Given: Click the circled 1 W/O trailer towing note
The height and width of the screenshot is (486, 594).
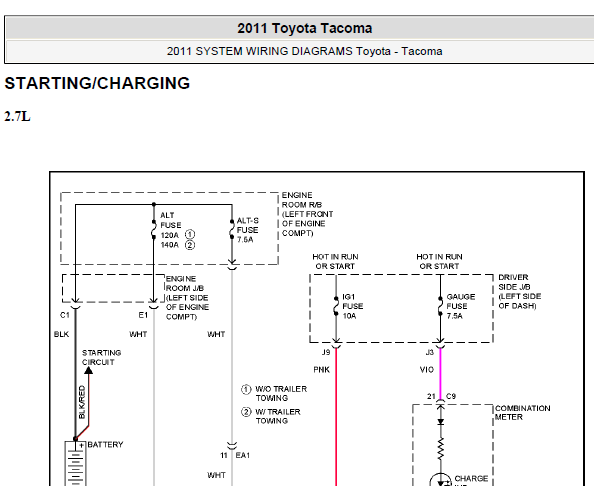Looking at the screenshot, I should tap(274, 394).
